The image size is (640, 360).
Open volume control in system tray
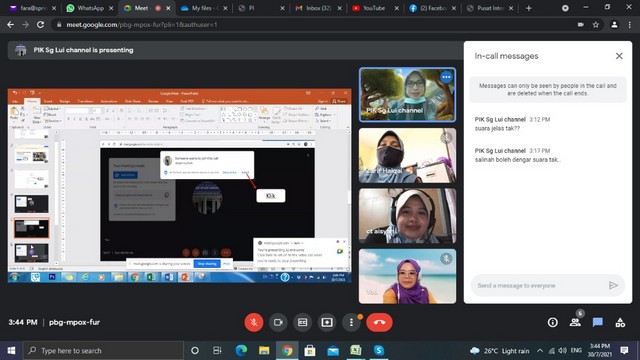562,351
